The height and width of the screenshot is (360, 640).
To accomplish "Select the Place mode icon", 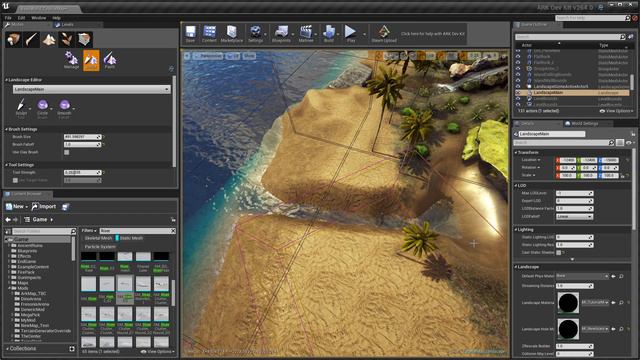I will (x=13, y=40).
